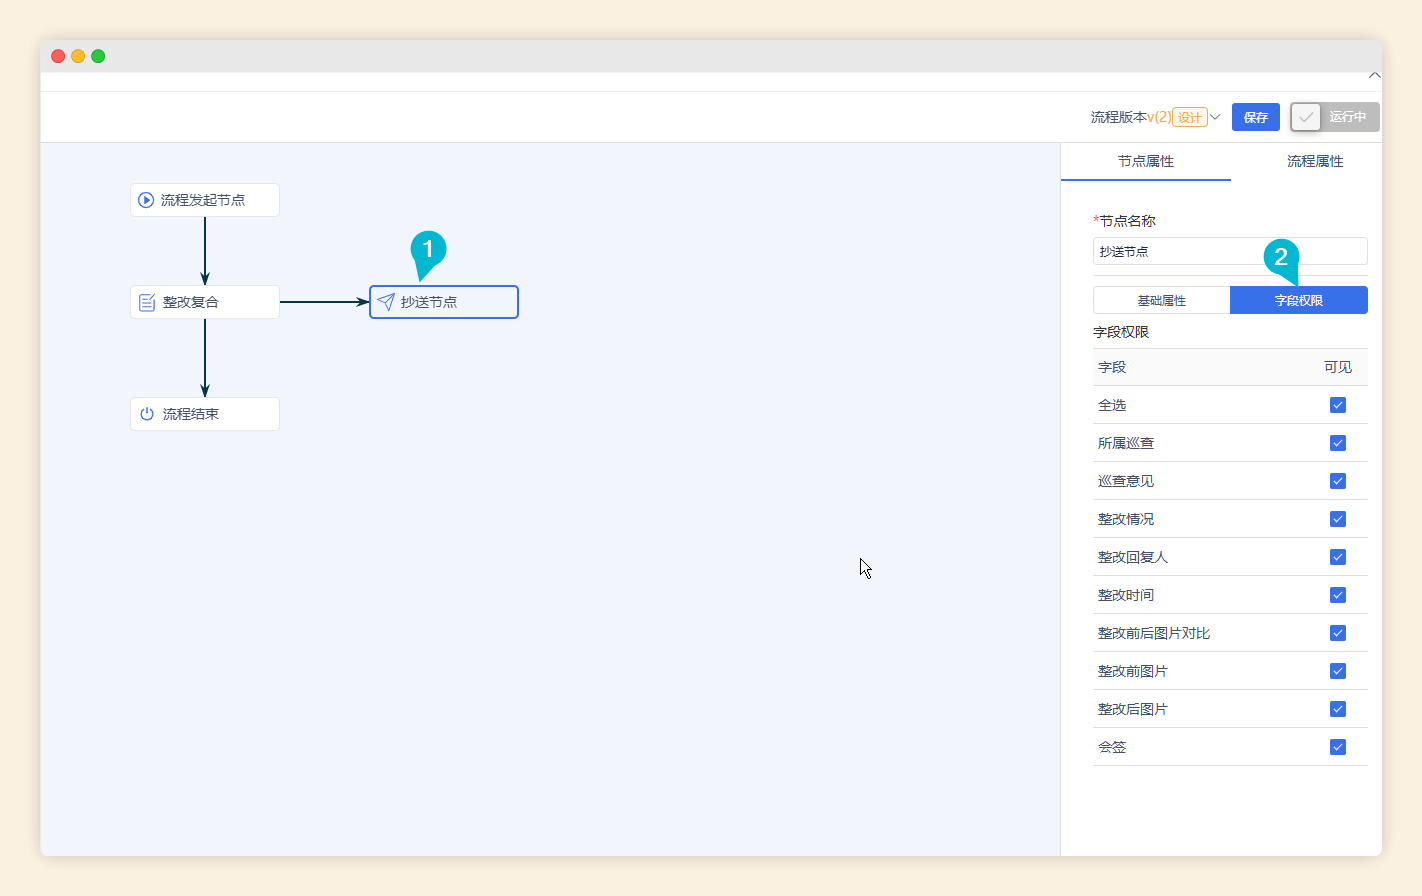
Task: Click the power icon on 流程结束
Action: 147,414
